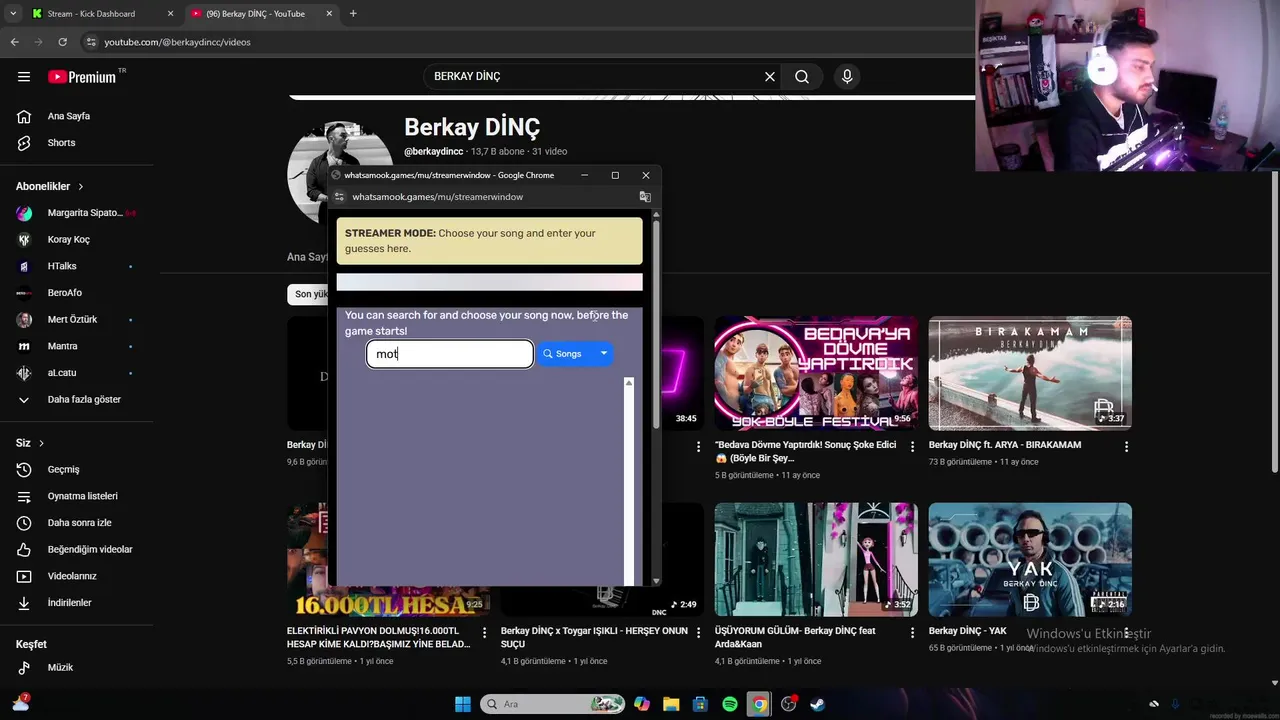Open options for BIRAKAMAM video
Image resolution: width=1280 pixels, height=720 pixels.
point(1126,447)
